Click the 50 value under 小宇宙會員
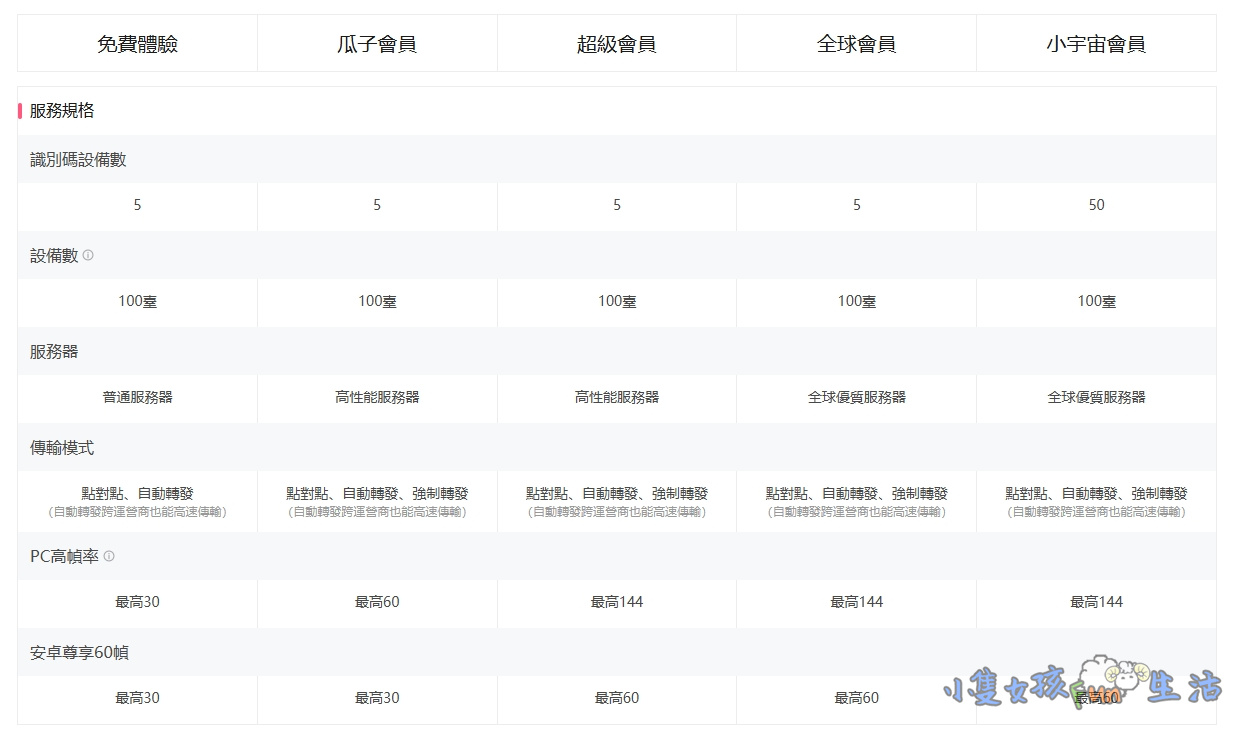 coord(1096,205)
